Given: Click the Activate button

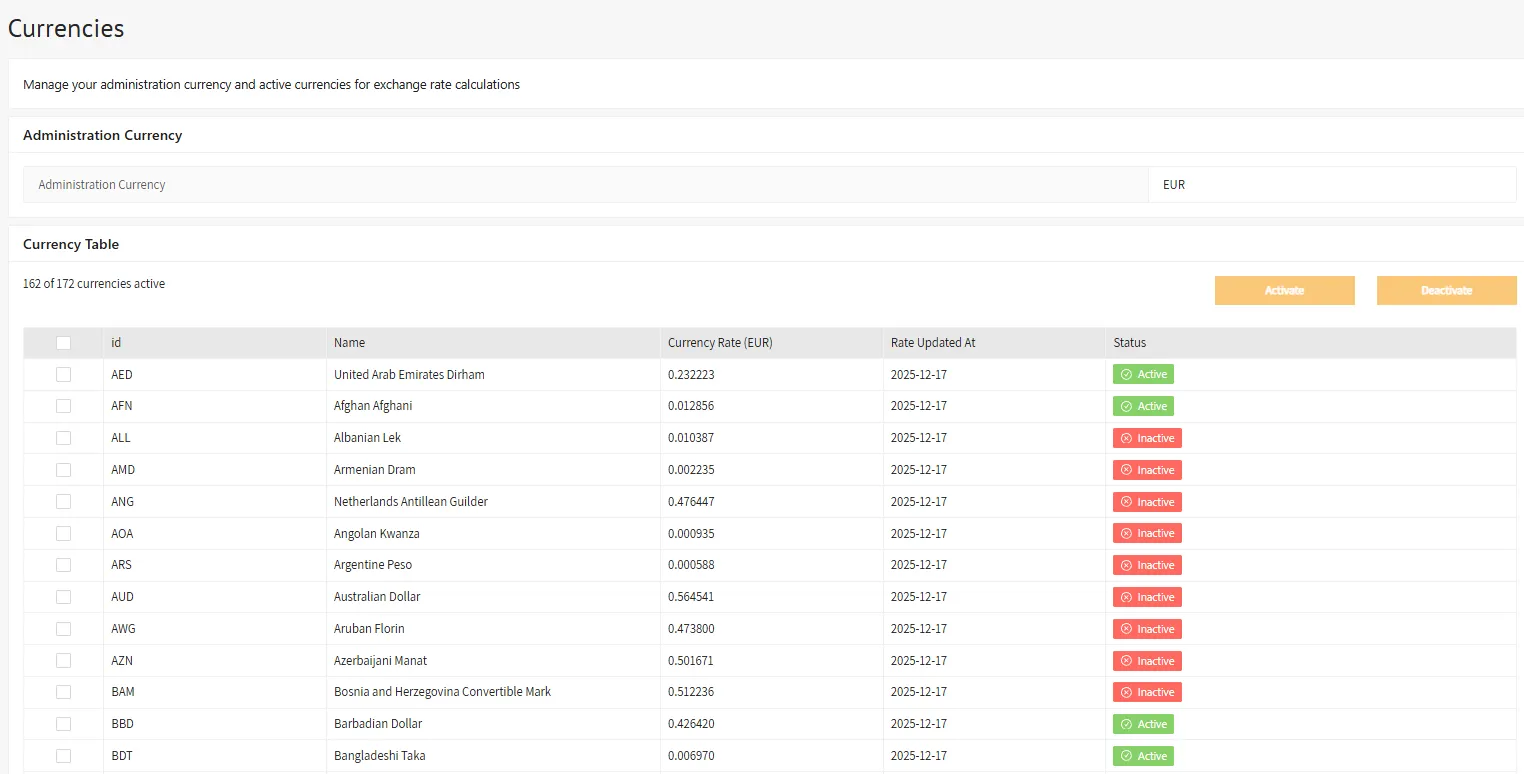Looking at the screenshot, I should pyautogui.click(x=1284, y=290).
